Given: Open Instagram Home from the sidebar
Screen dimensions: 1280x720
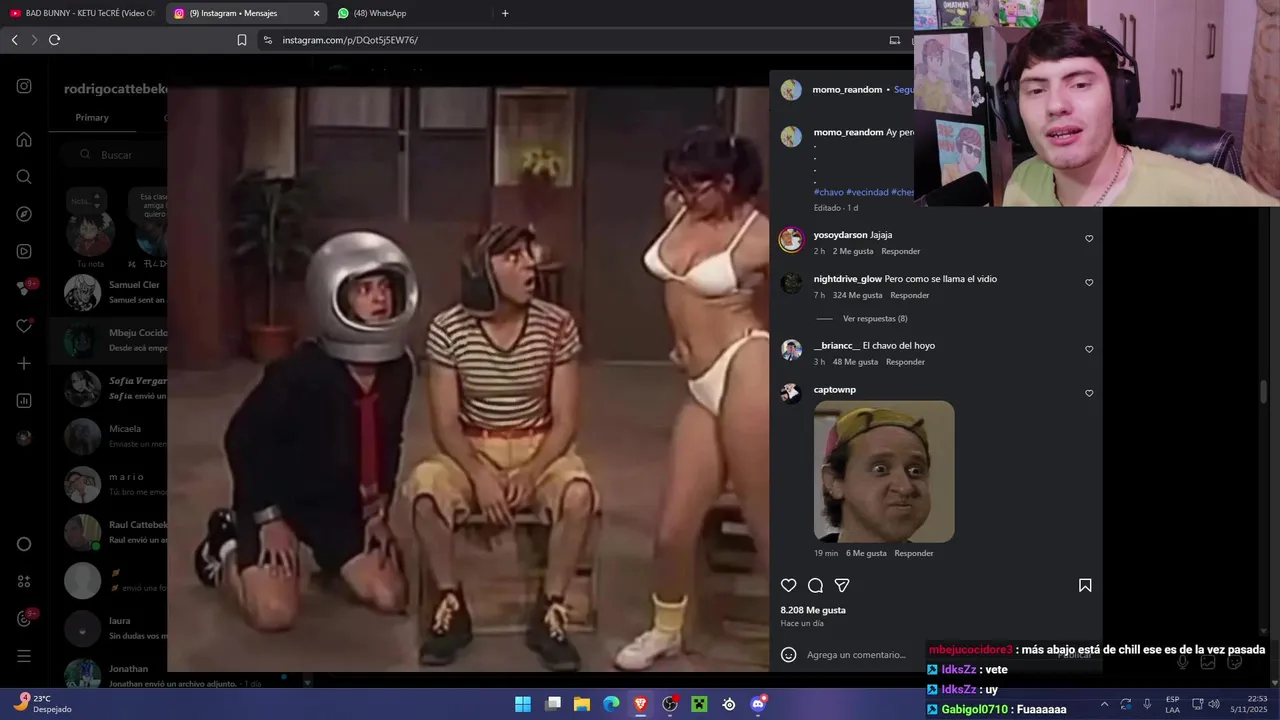Looking at the screenshot, I should point(24,140).
